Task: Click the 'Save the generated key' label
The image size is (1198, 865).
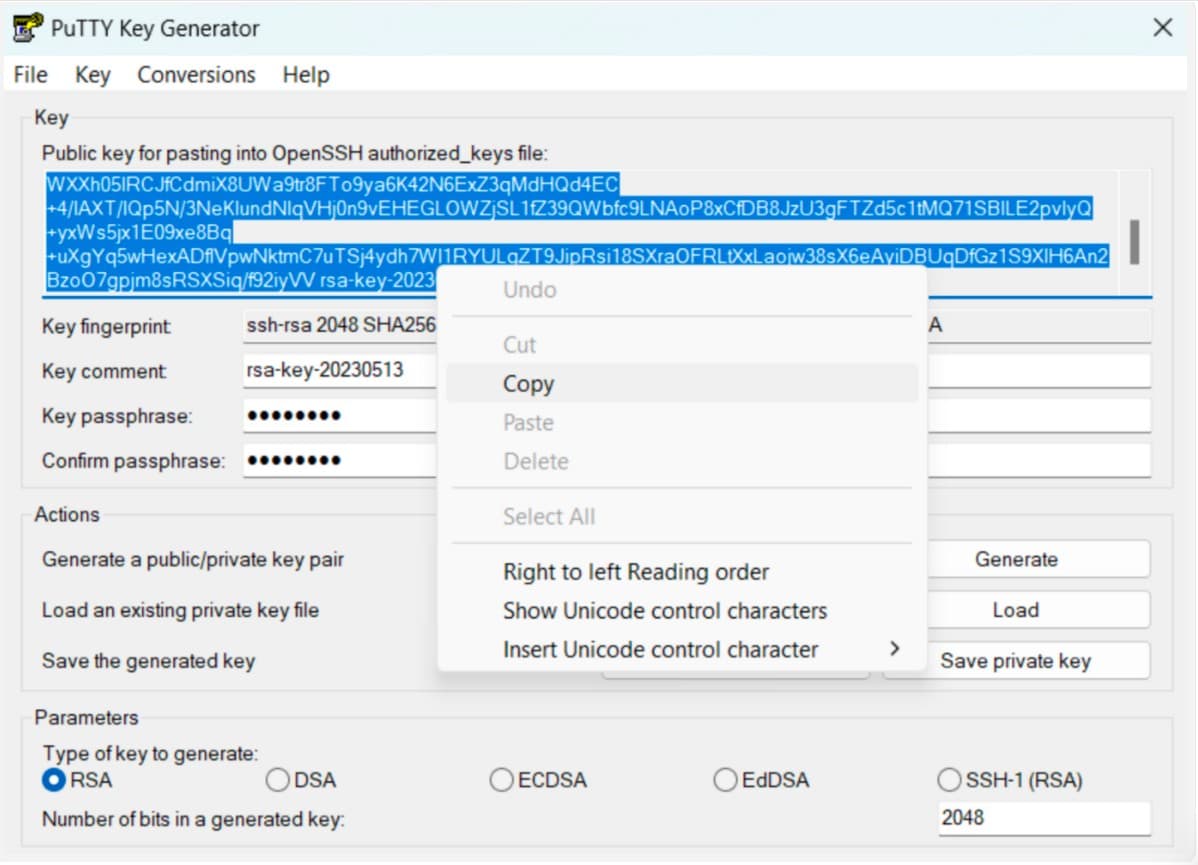Action: tap(148, 660)
